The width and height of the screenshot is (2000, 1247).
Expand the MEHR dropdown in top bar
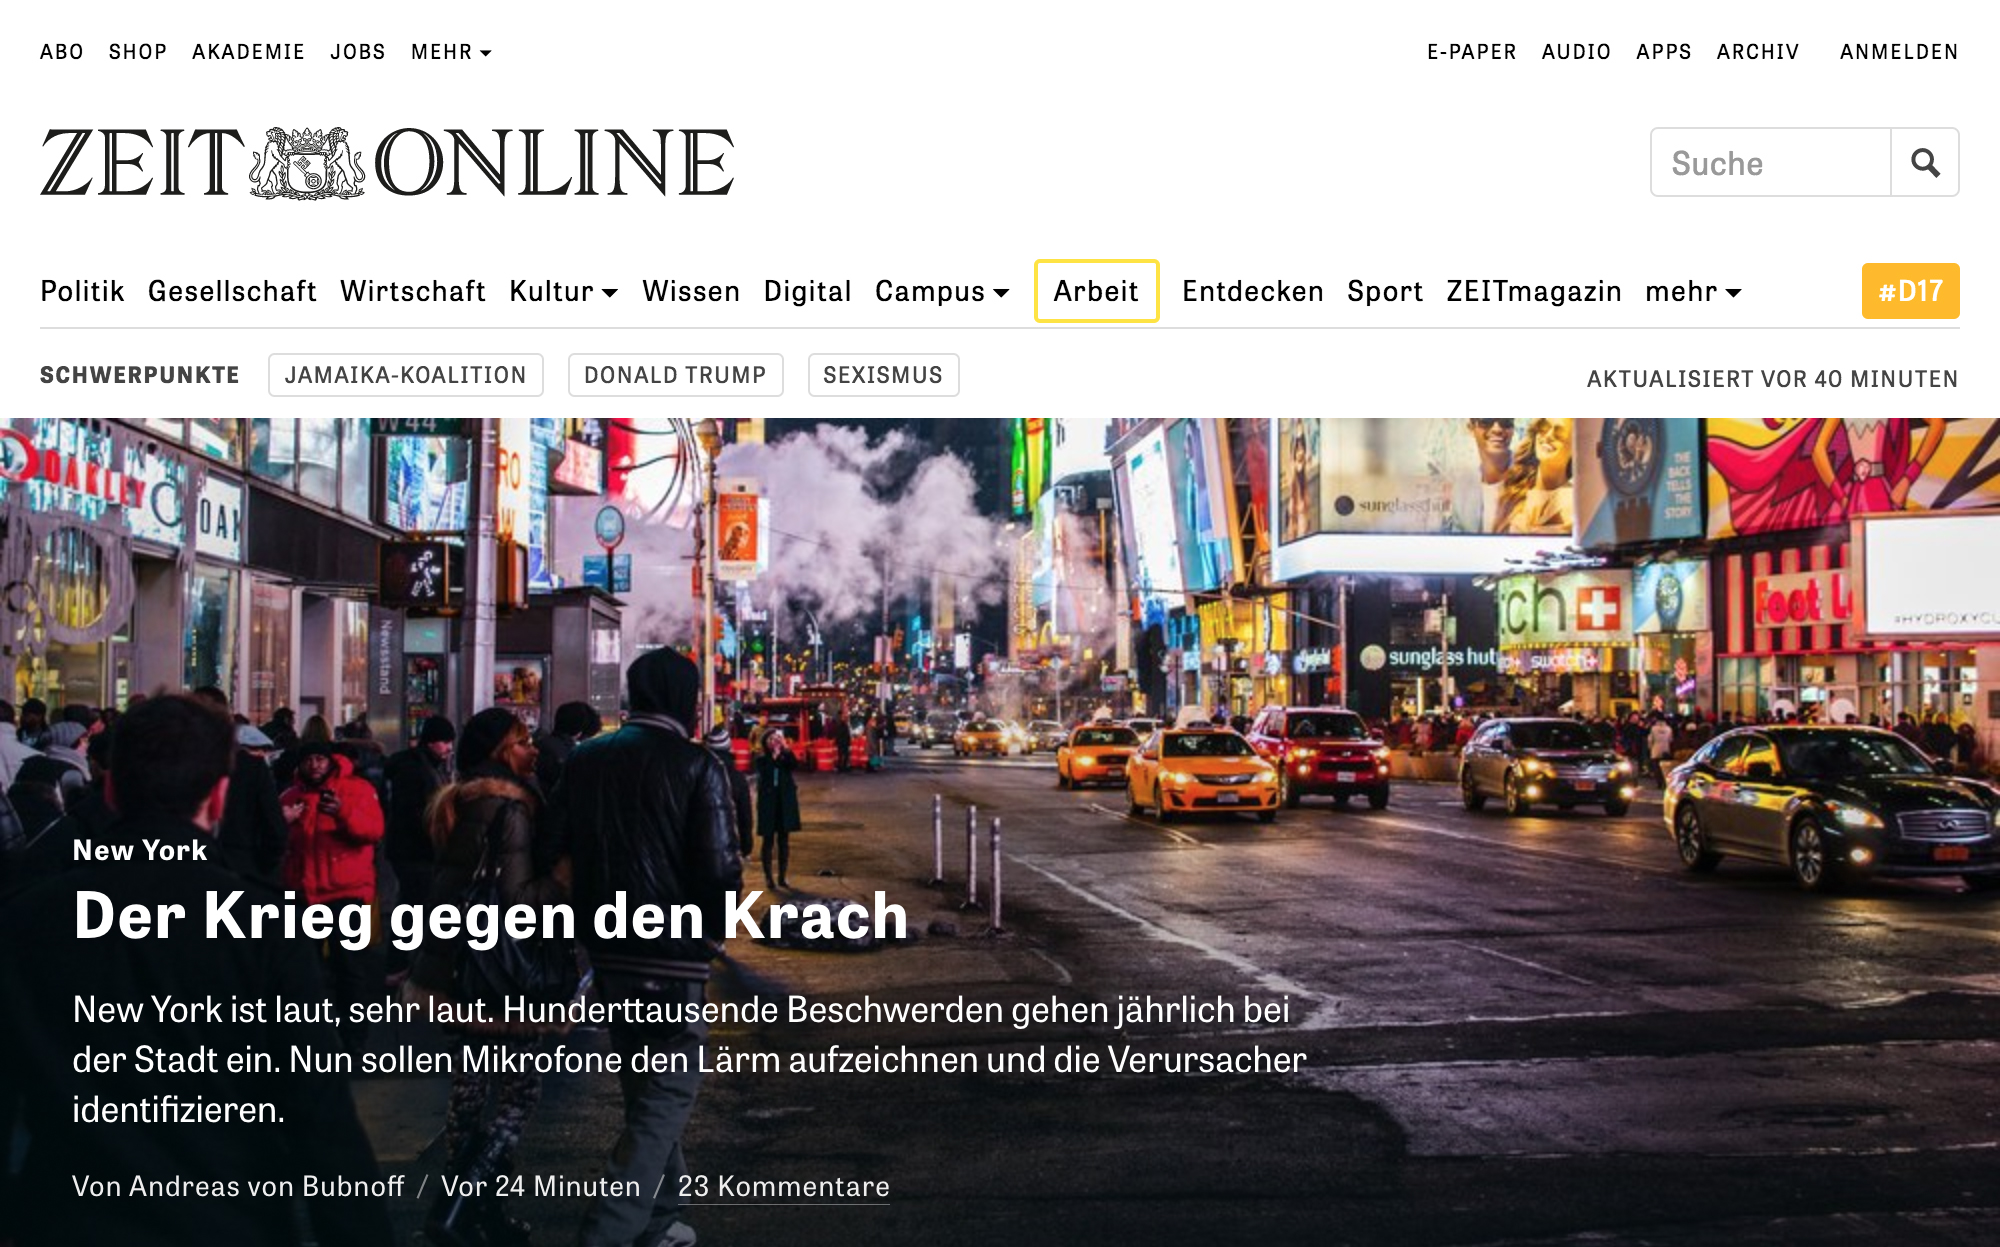(451, 52)
